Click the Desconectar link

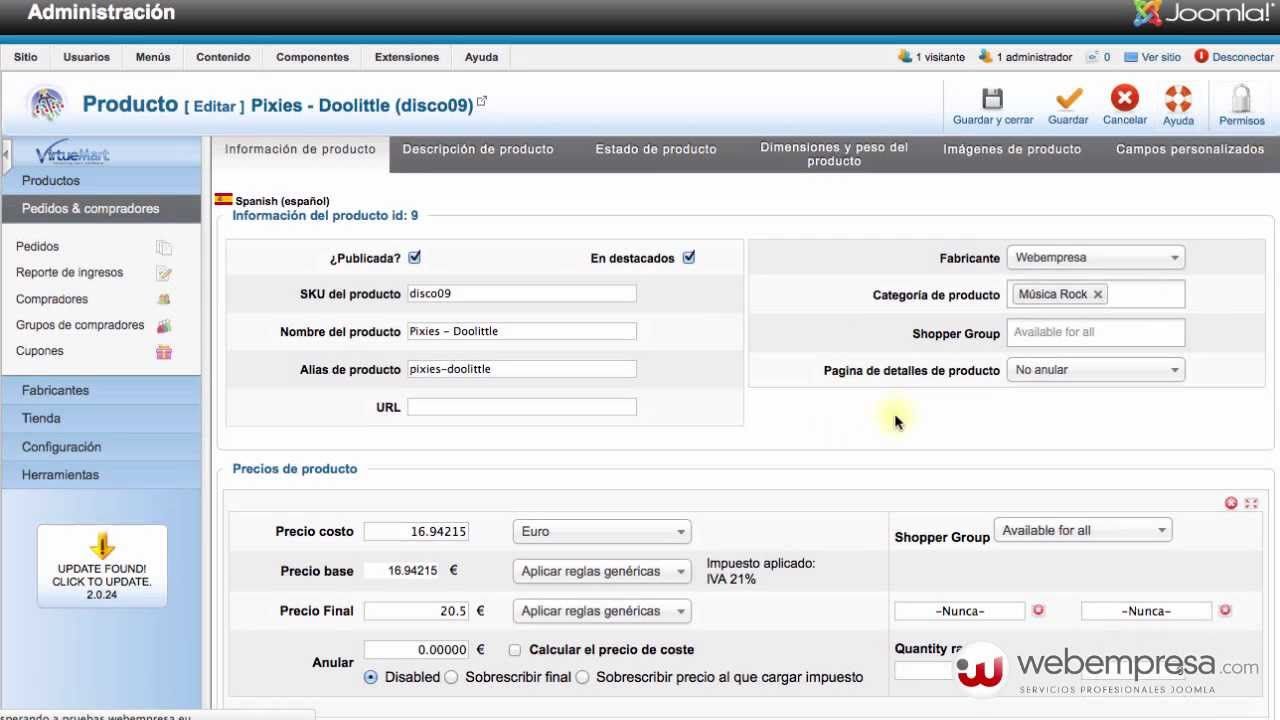[x=1243, y=57]
